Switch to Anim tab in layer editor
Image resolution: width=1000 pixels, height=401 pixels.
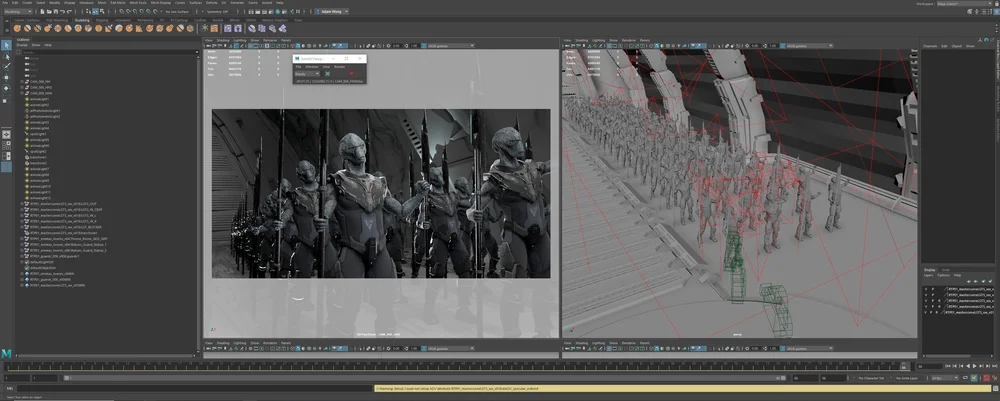coord(946,270)
